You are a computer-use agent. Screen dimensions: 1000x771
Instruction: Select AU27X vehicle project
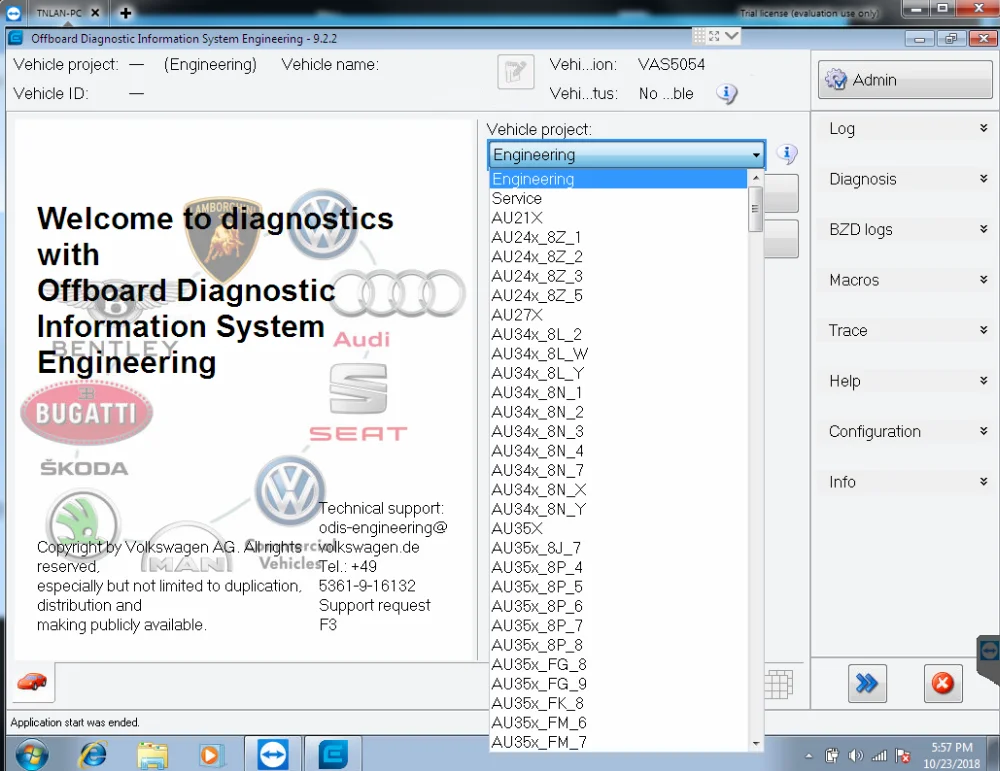coord(618,315)
